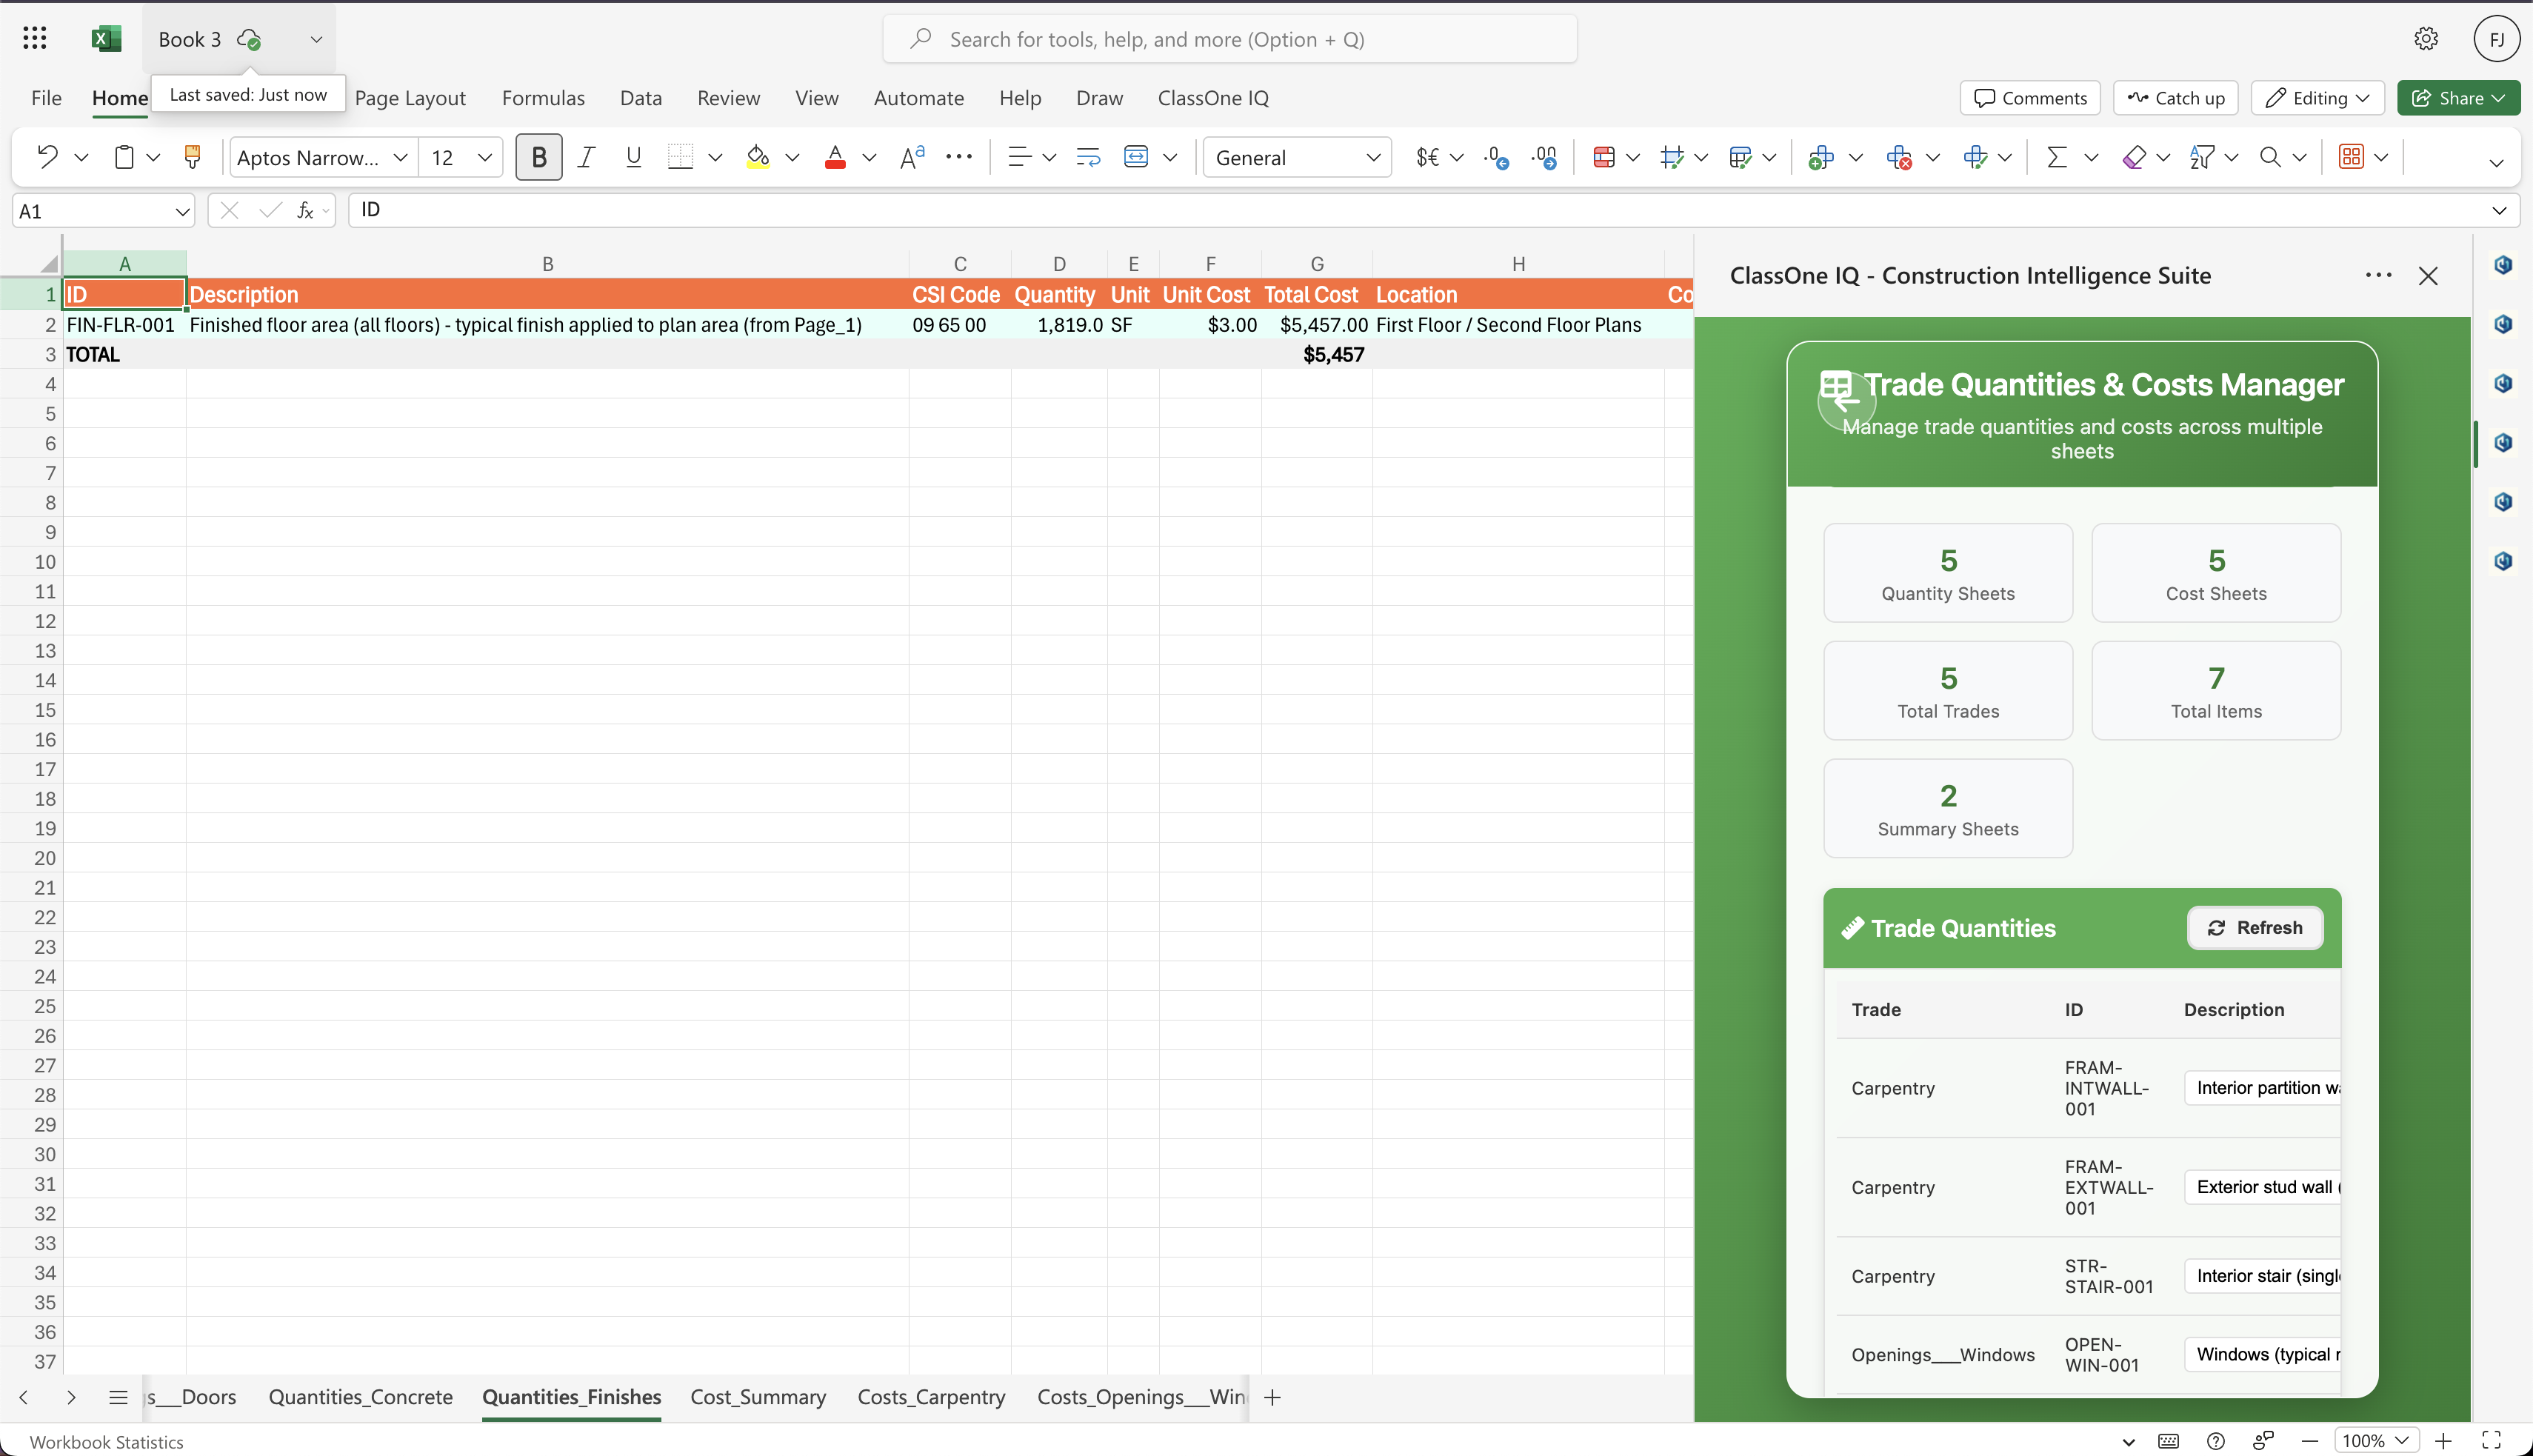Toggle Underline formatting
Screen dimensions: 2533x1456
click(633, 157)
